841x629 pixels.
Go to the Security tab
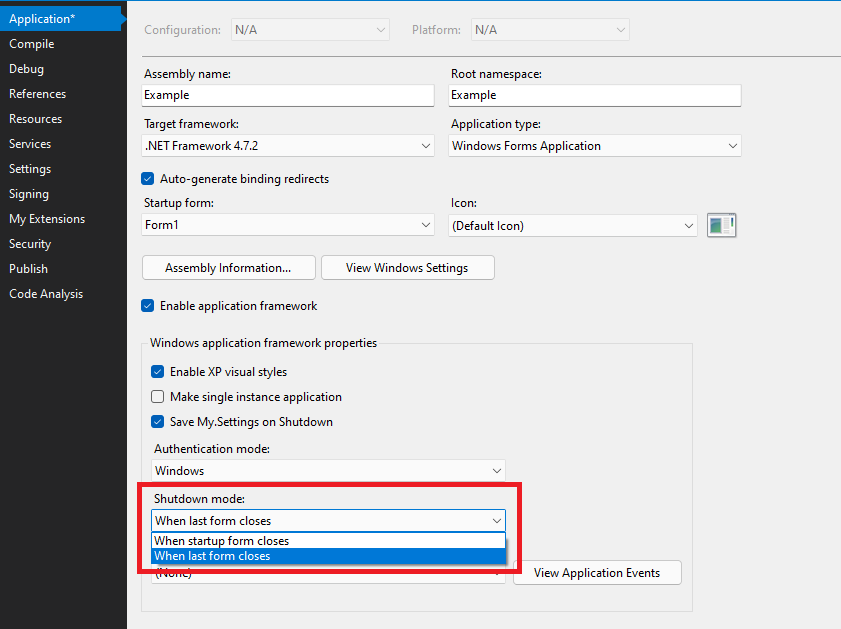point(61,244)
